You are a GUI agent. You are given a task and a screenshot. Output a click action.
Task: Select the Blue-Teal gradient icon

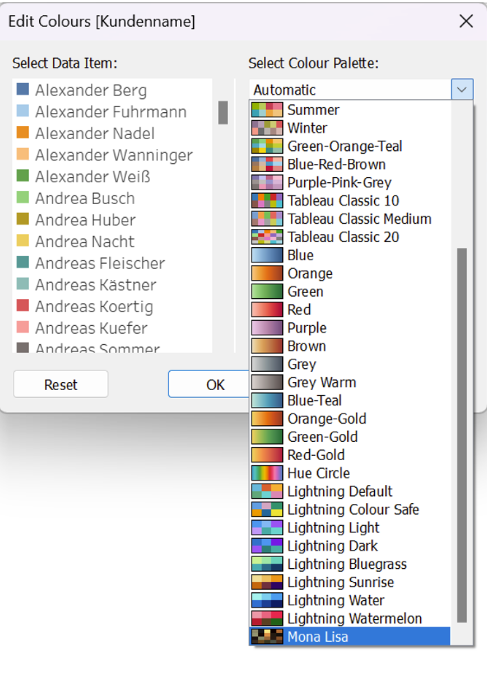267,400
